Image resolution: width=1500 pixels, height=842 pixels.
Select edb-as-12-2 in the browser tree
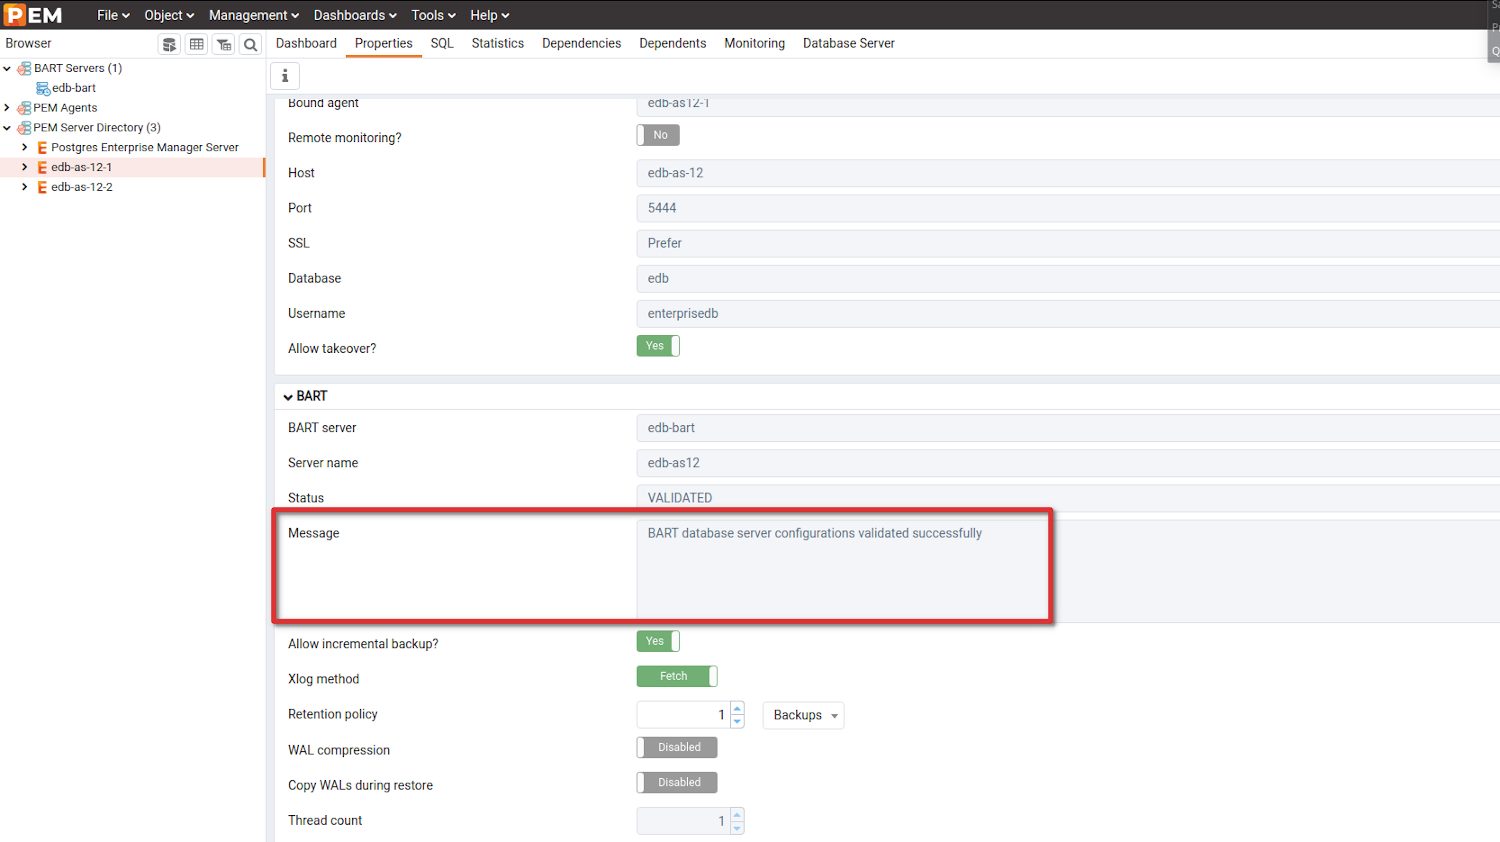pyautogui.click(x=82, y=188)
